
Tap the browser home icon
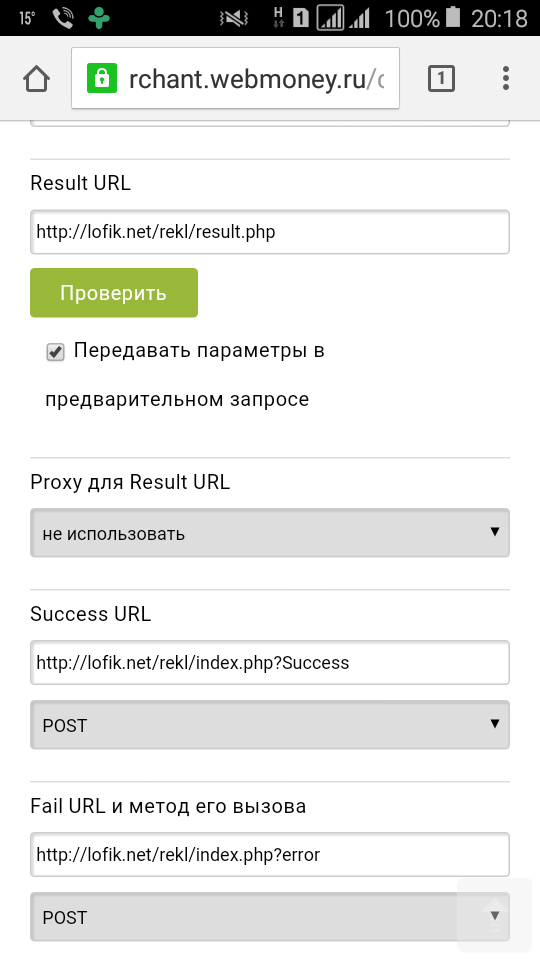[36, 78]
